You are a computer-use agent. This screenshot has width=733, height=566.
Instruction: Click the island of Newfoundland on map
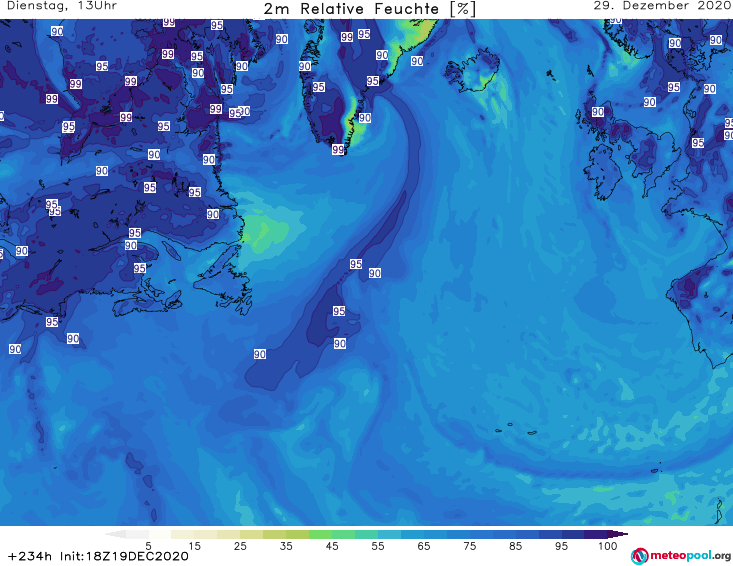[225, 283]
